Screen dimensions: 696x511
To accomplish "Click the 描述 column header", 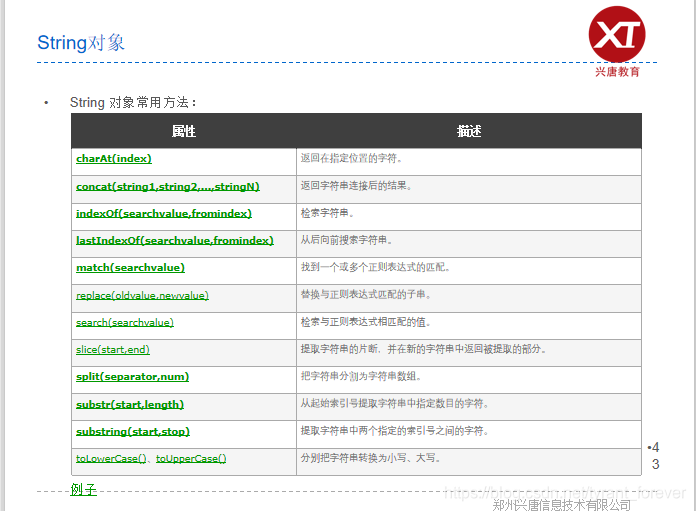I will (x=469, y=131).
